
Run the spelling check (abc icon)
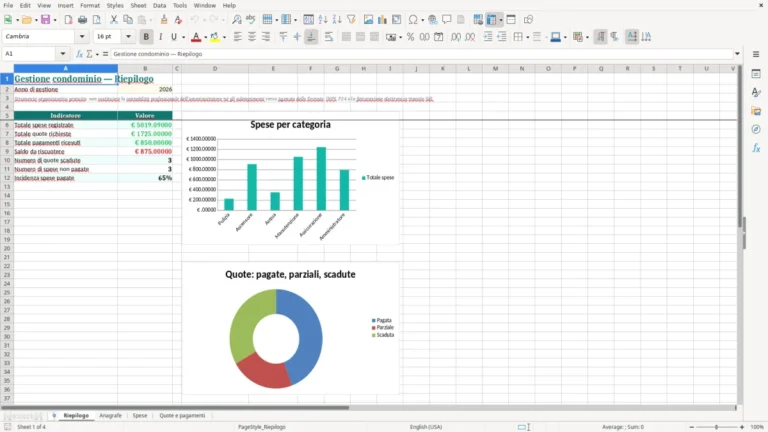tap(251, 20)
